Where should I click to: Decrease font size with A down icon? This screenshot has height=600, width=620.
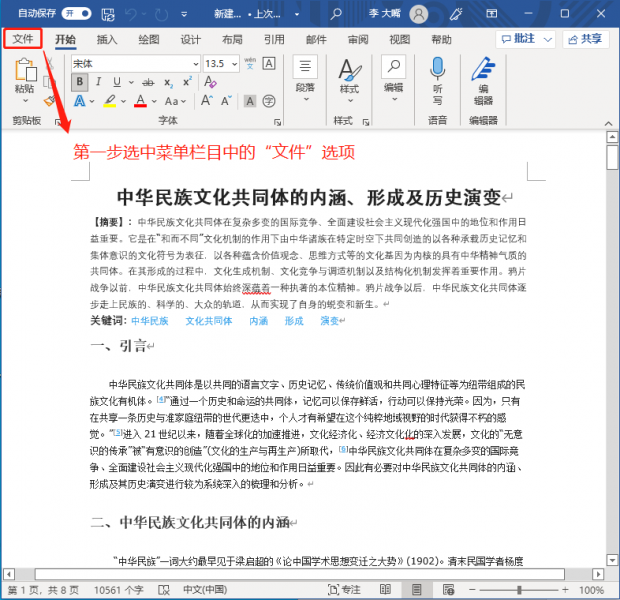(227, 101)
